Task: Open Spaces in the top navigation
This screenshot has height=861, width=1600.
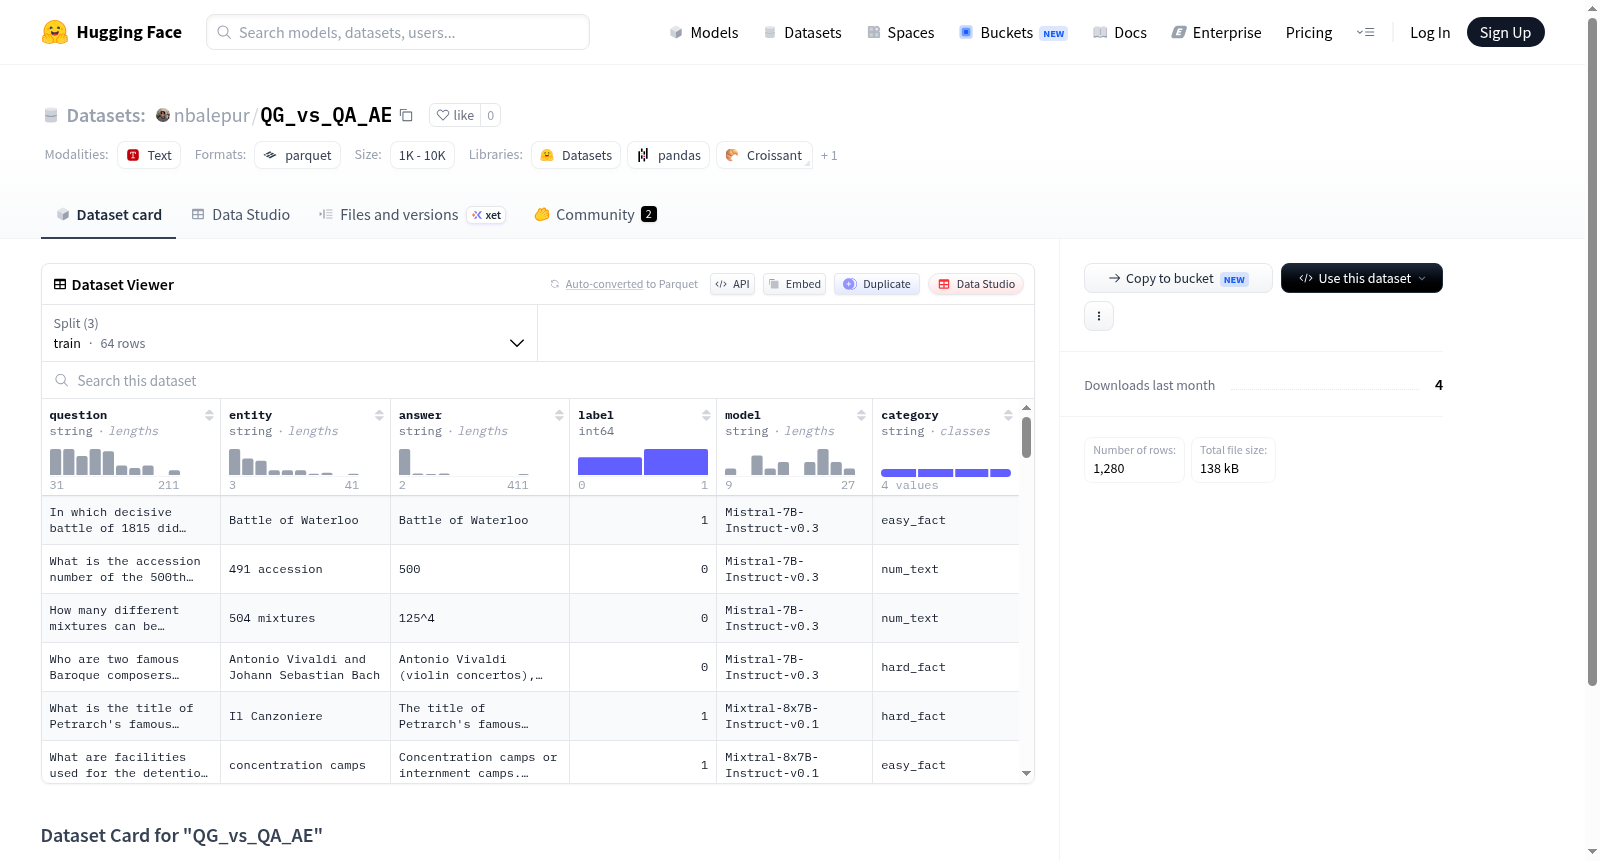Action: [900, 33]
